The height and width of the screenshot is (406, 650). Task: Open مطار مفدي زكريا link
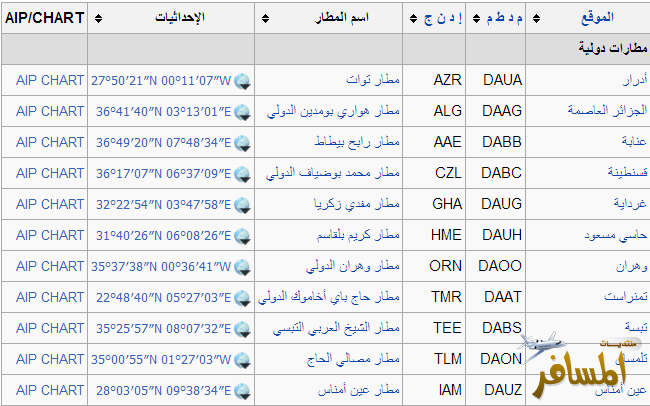point(357,204)
